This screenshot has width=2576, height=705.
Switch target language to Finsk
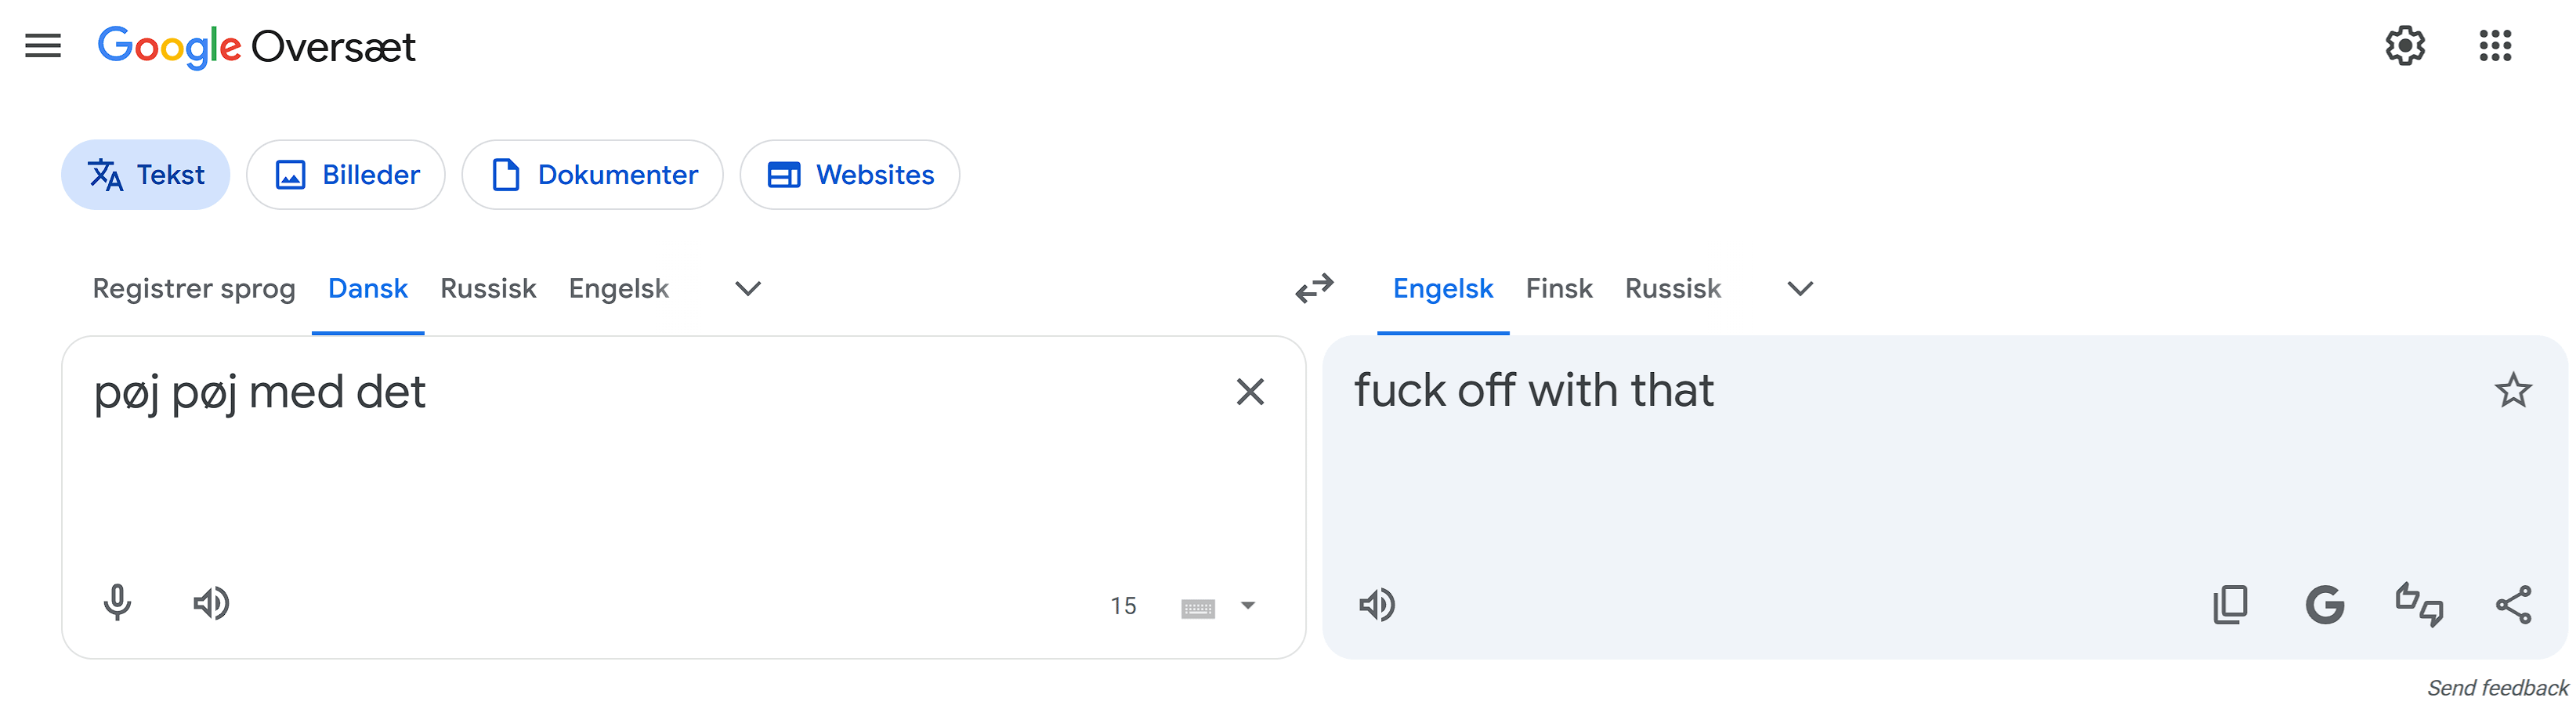(1558, 289)
